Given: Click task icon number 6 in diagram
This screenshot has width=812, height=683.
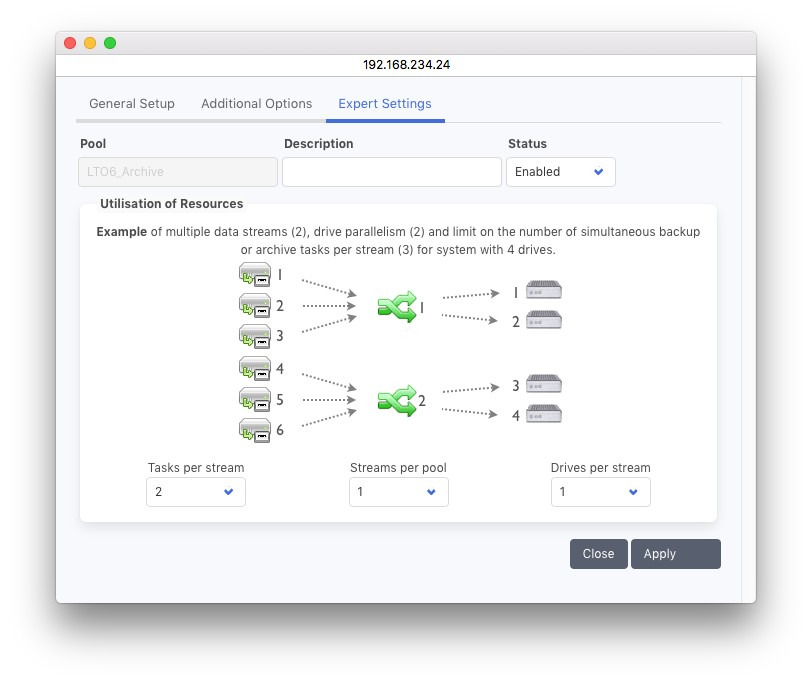Looking at the screenshot, I should click(255, 430).
